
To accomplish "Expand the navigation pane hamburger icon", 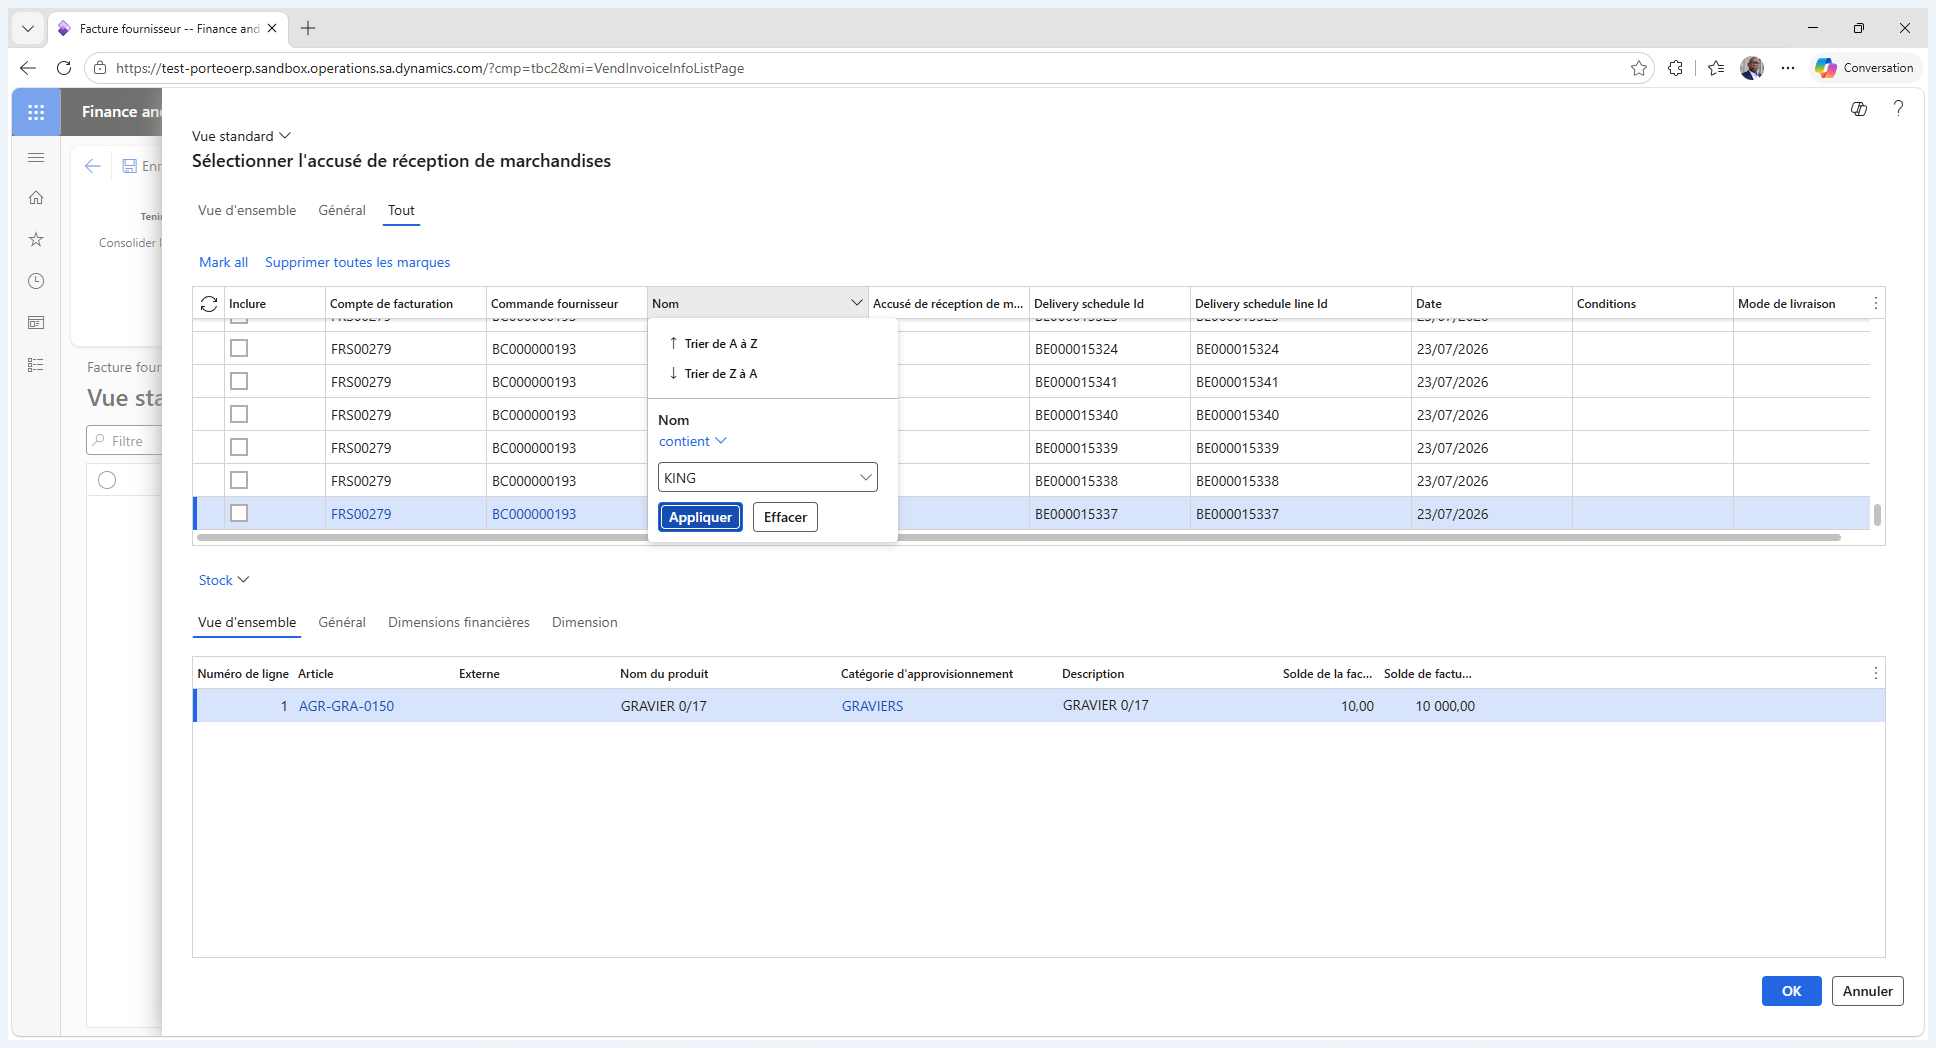I will pos(36,157).
